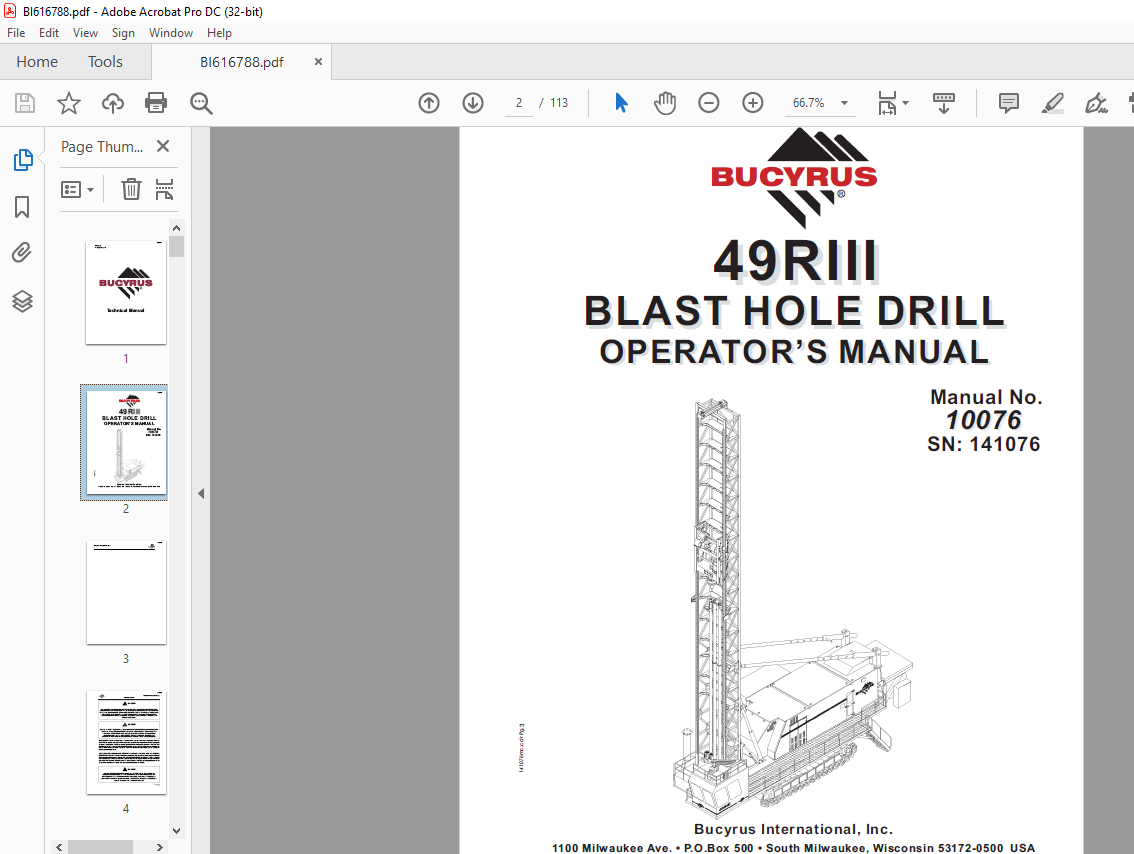Open the File menu
This screenshot has width=1134, height=854.
[16, 33]
